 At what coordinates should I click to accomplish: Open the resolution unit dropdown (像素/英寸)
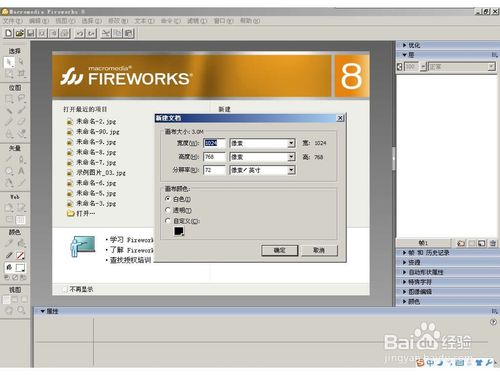click(x=291, y=170)
